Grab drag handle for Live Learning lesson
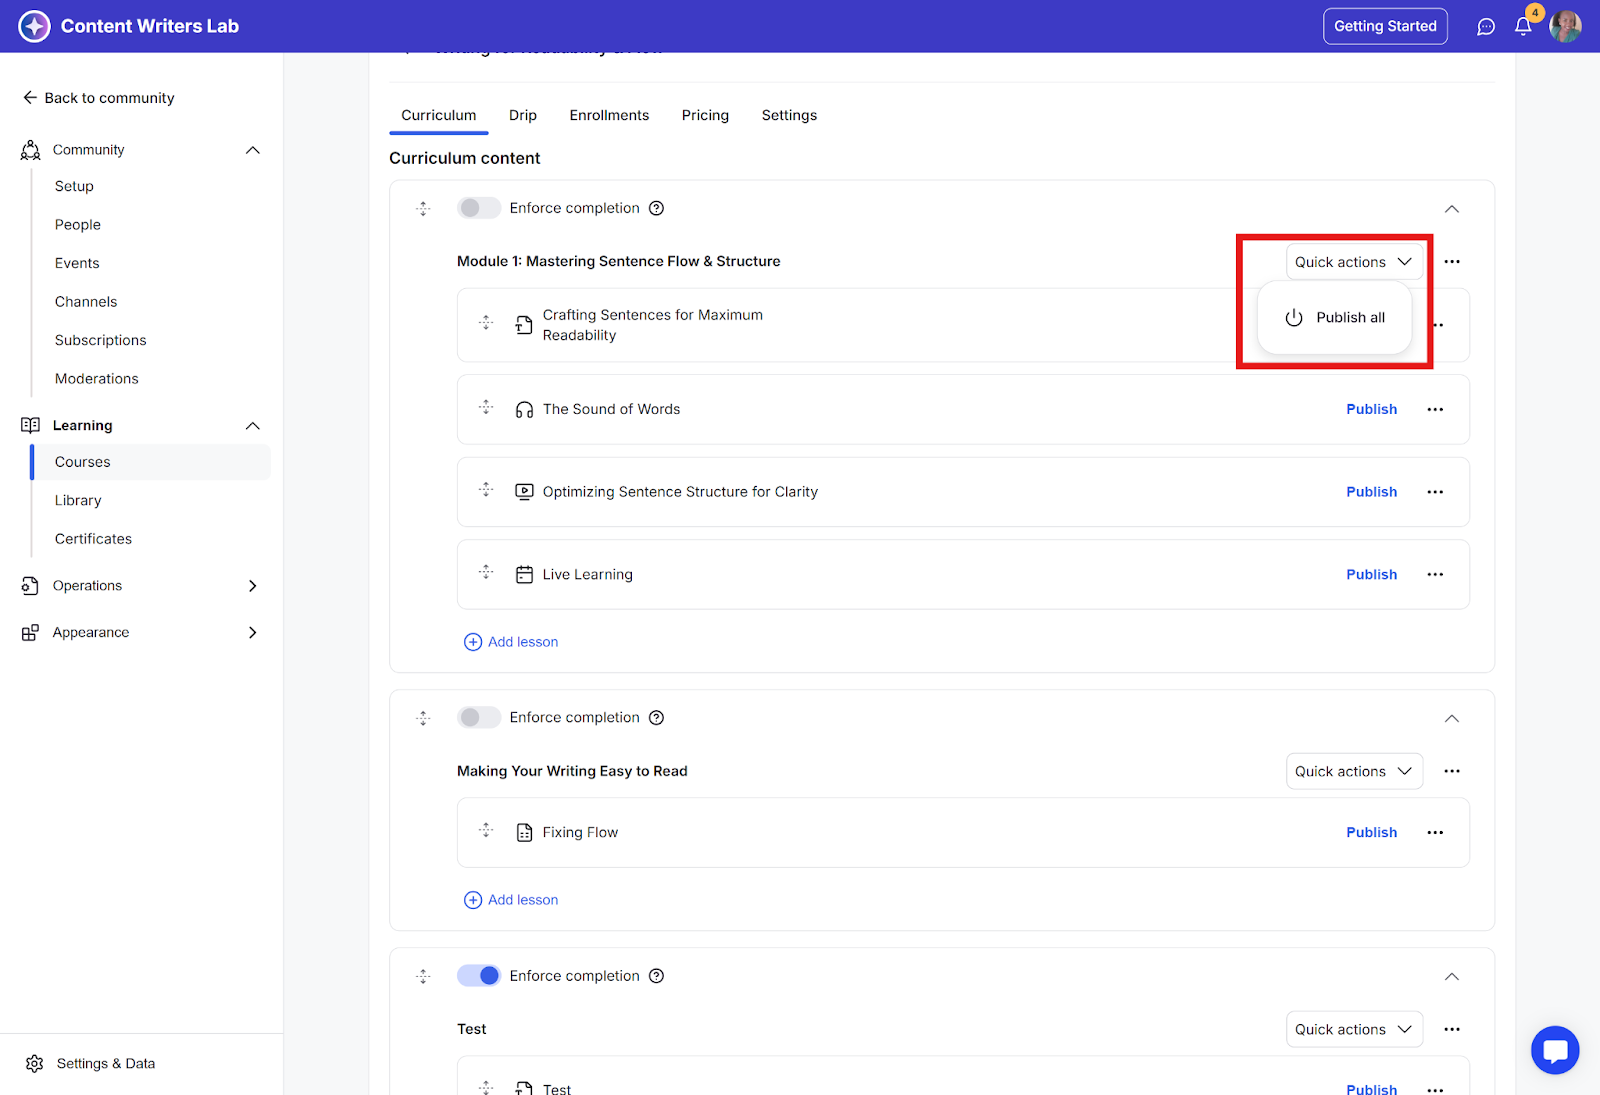Screen dimensions: 1600x1095 (486, 573)
